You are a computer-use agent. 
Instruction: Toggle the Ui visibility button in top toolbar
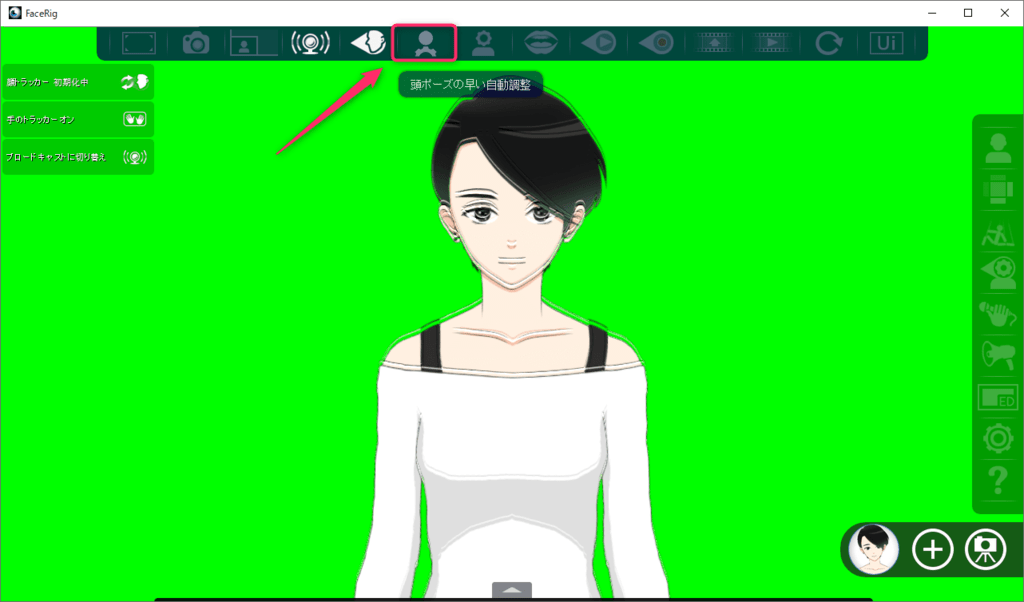point(885,43)
